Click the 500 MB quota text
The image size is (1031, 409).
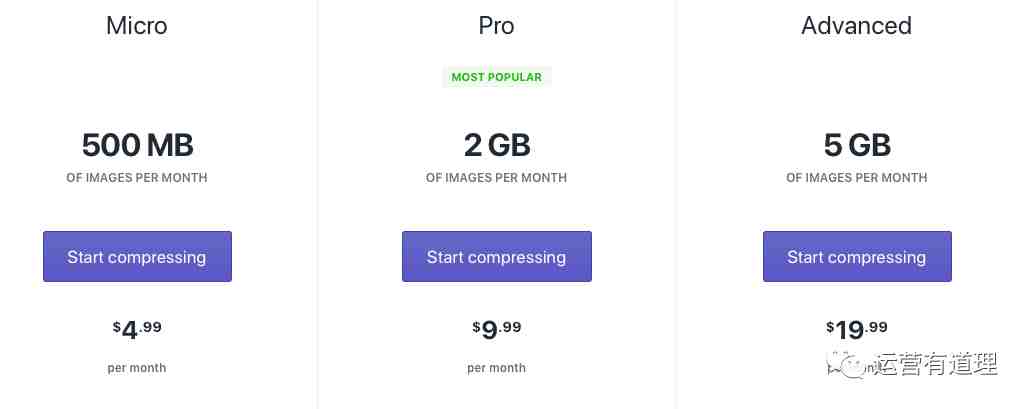[137, 145]
